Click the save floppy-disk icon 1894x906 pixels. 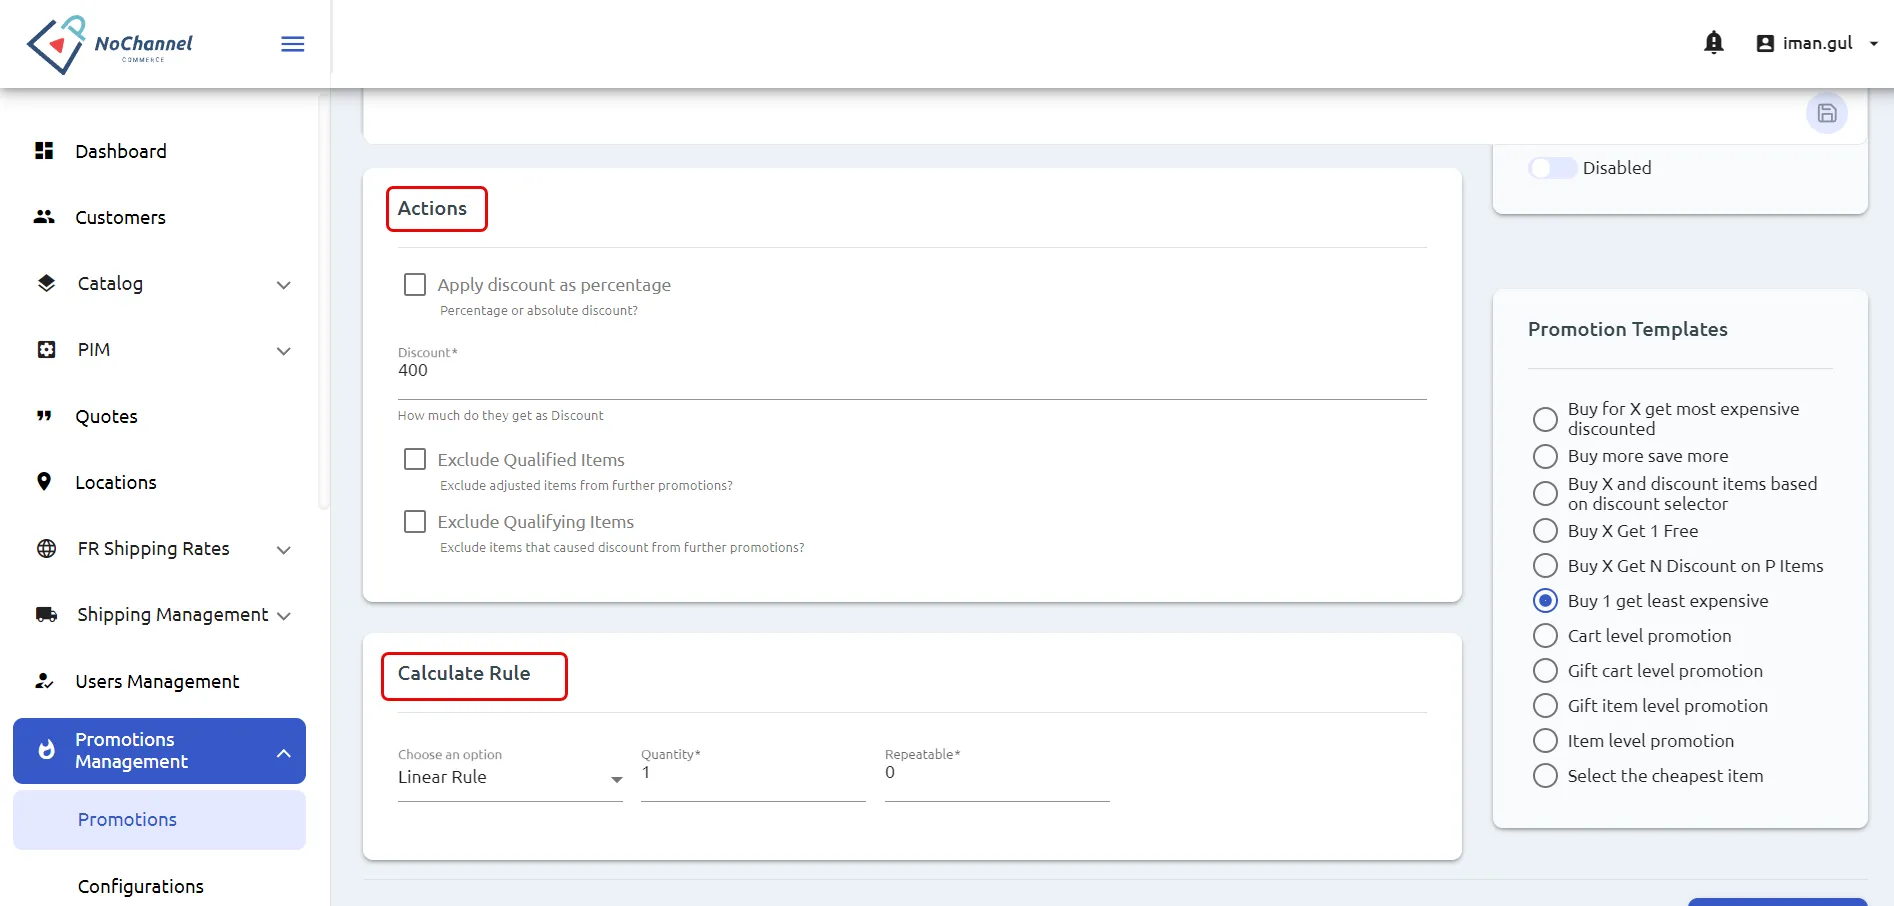pos(1827,113)
